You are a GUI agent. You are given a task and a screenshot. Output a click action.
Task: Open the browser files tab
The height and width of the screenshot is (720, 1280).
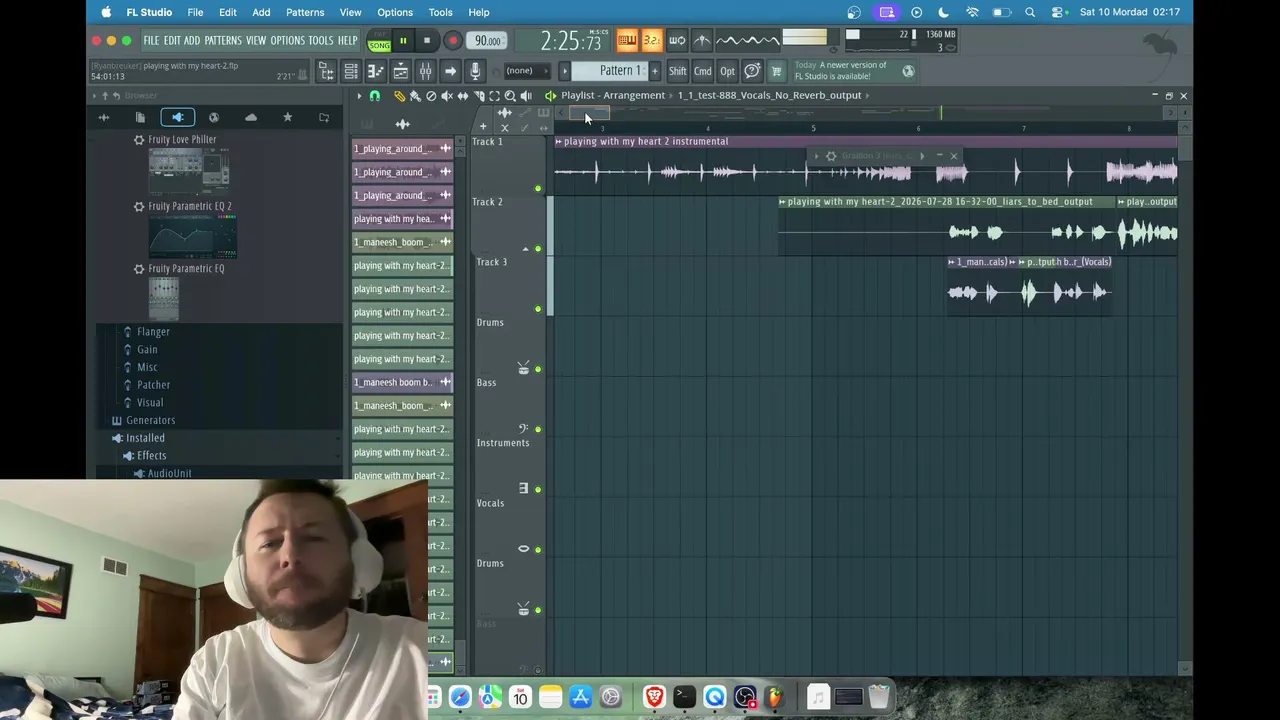[x=140, y=118]
